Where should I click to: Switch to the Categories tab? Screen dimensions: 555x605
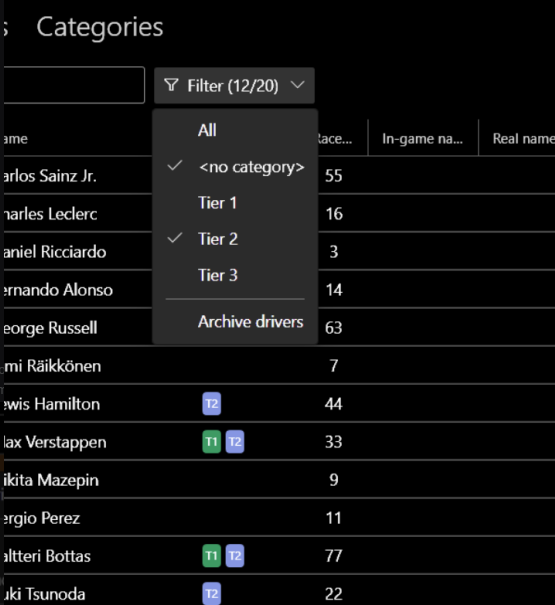tap(100, 27)
